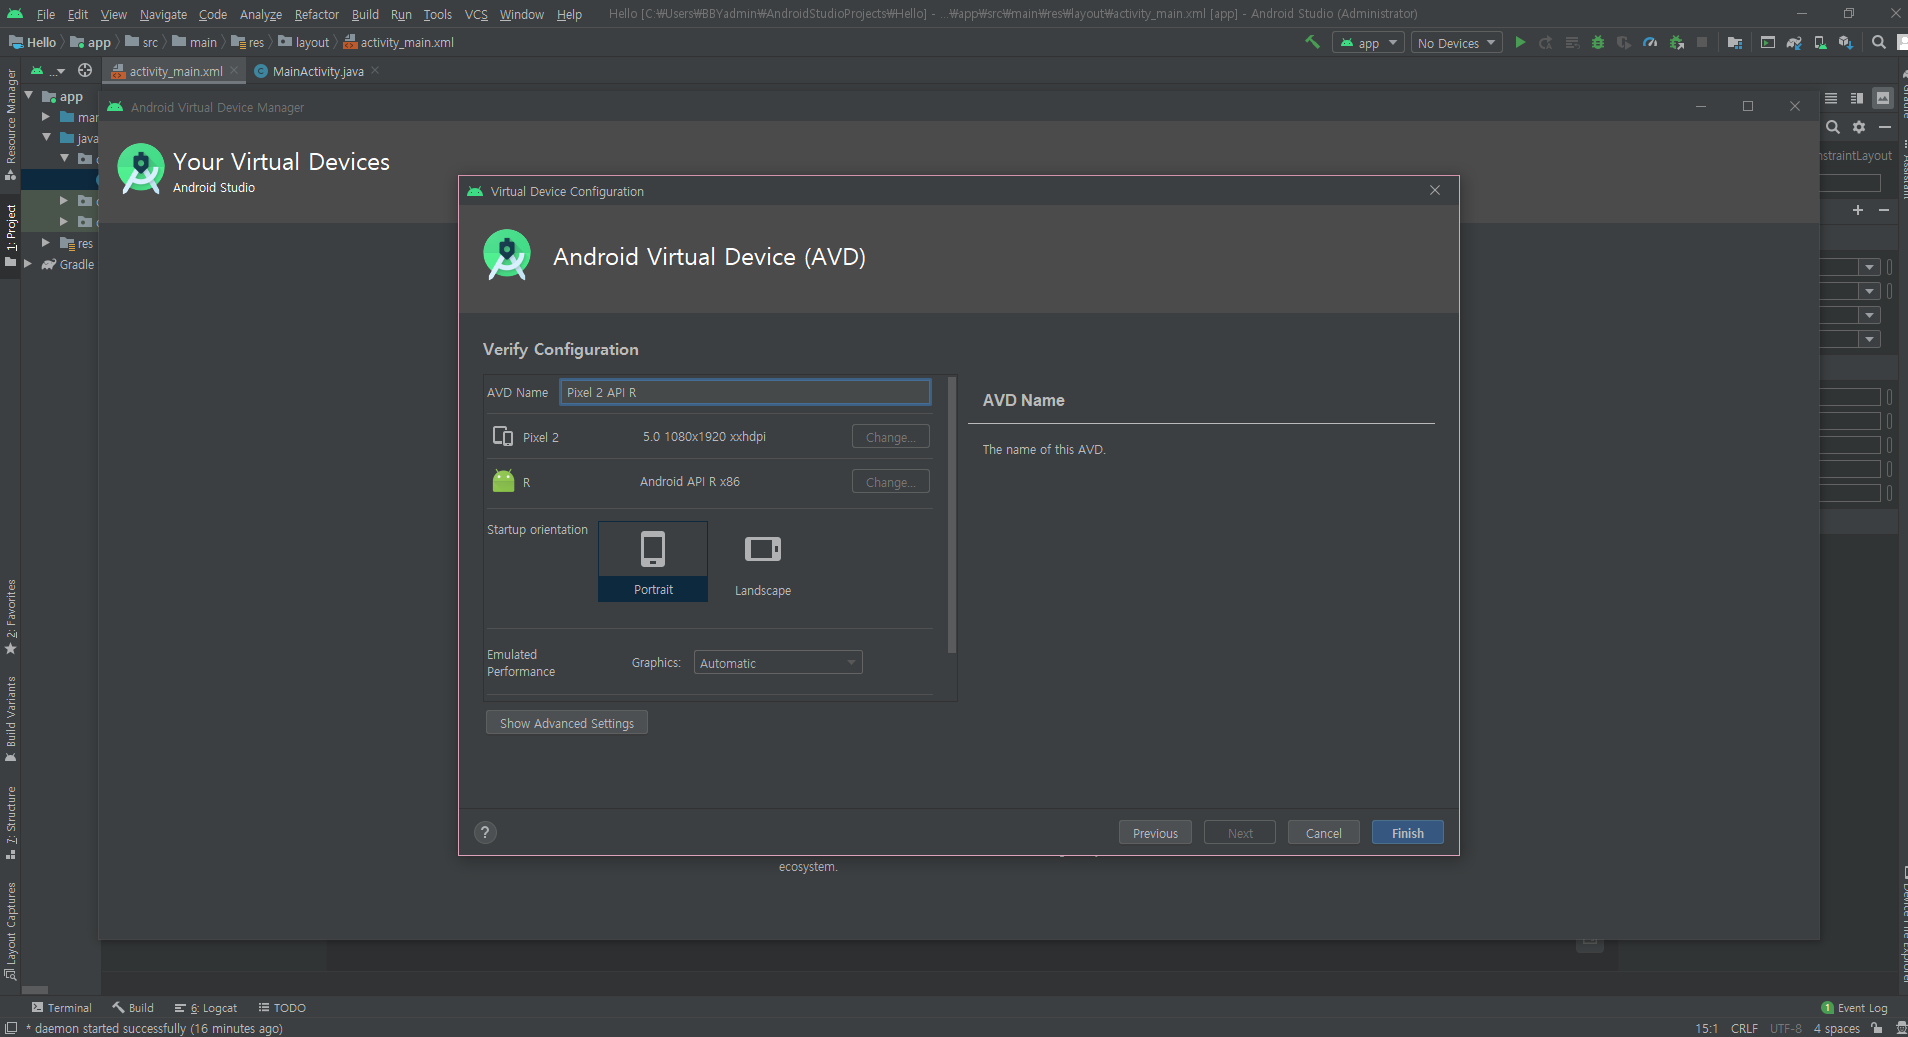The width and height of the screenshot is (1908, 1037).
Task: Open the File menu
Action: coord(46,14)
